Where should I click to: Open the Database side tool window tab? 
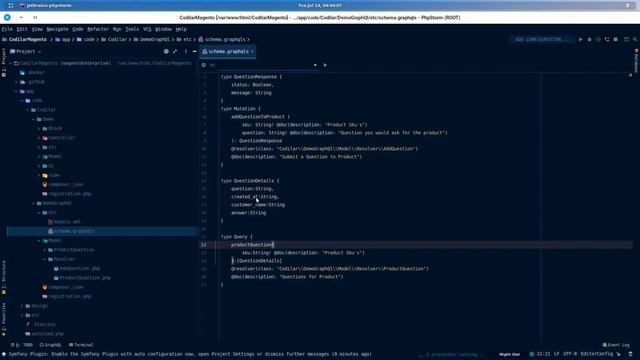636,61
